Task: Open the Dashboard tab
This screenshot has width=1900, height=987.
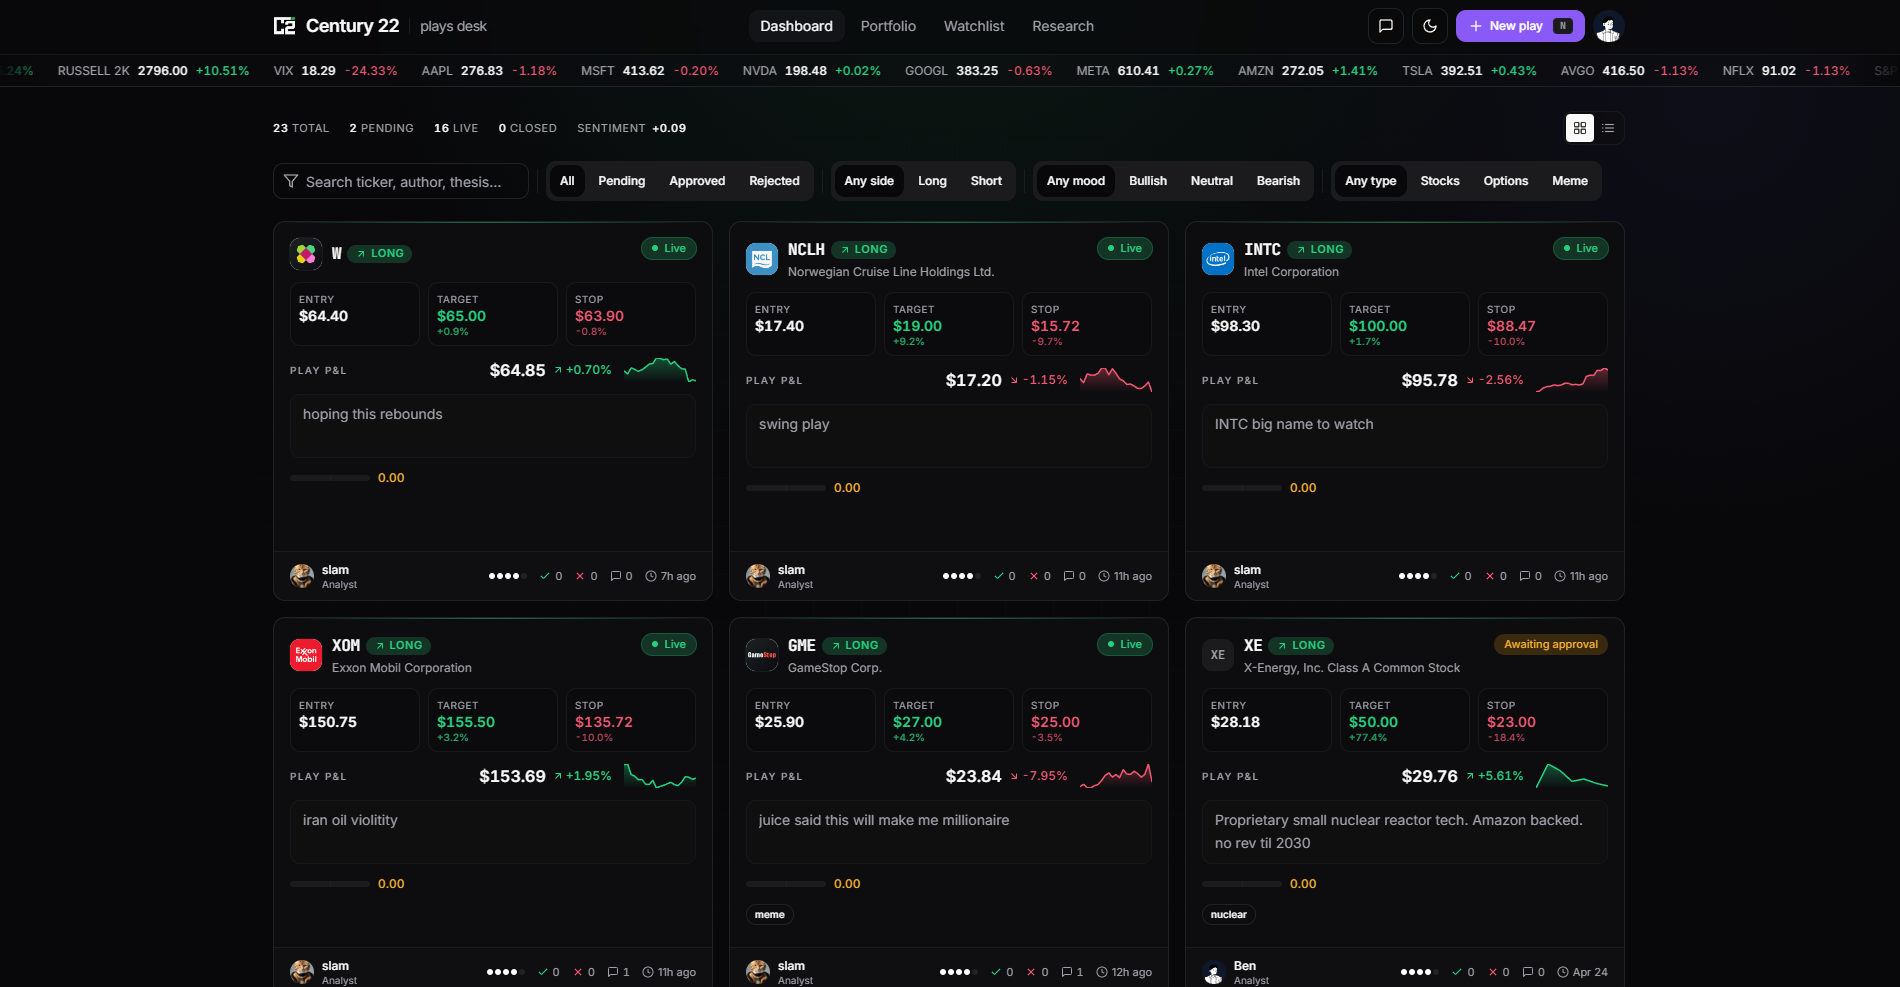Action: pyautogui.click(x=796, y=26)
